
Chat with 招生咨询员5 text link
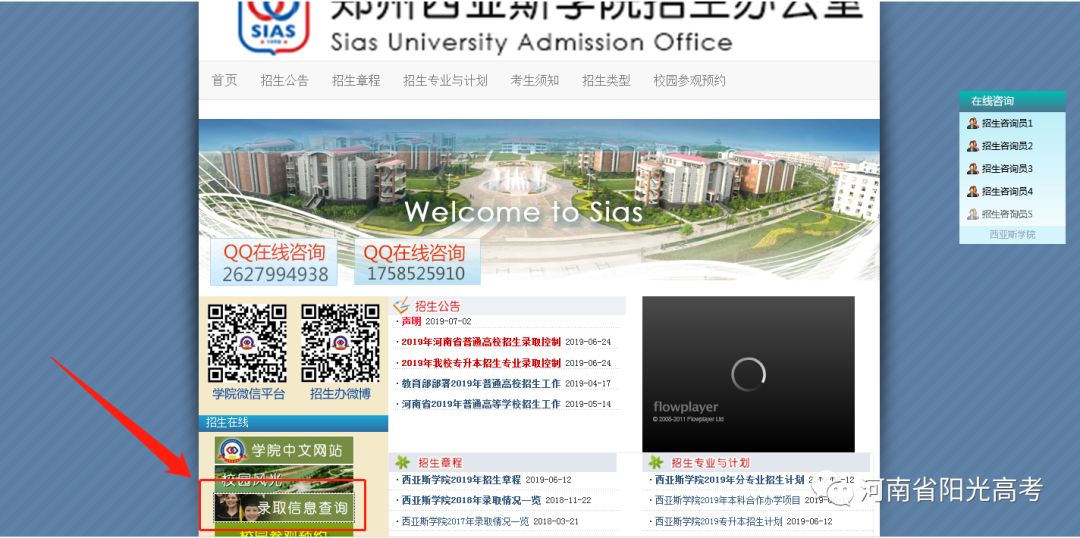[1008, 214]
